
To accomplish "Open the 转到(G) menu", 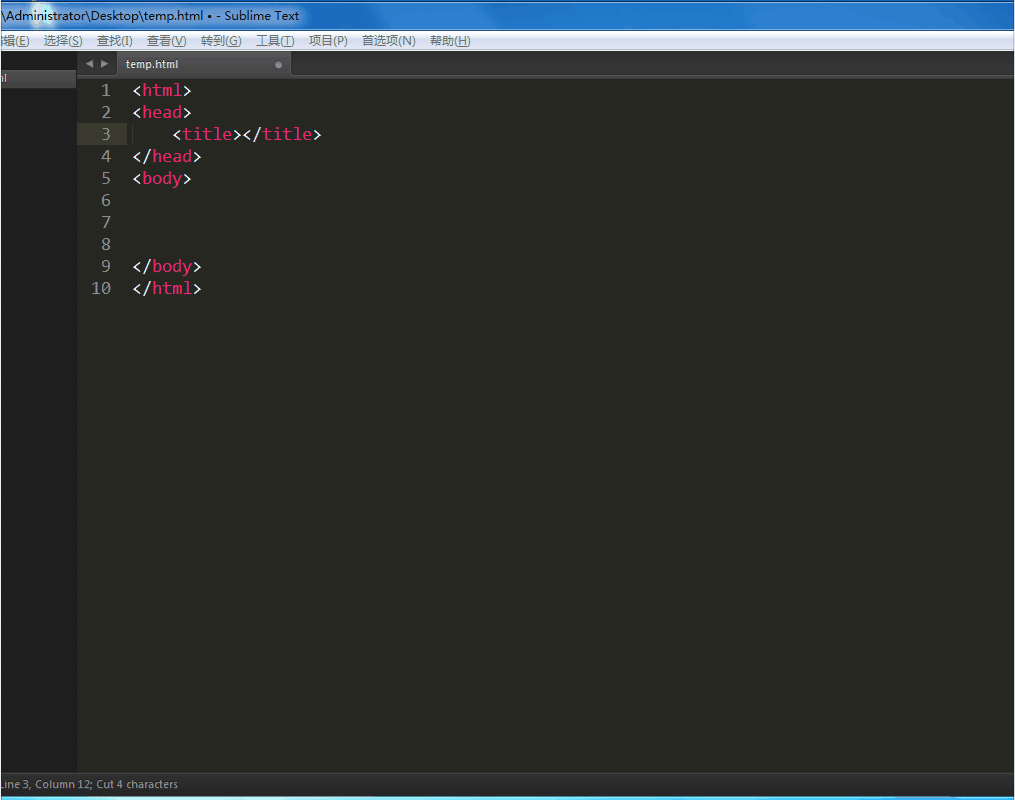I will click(221, 41).
